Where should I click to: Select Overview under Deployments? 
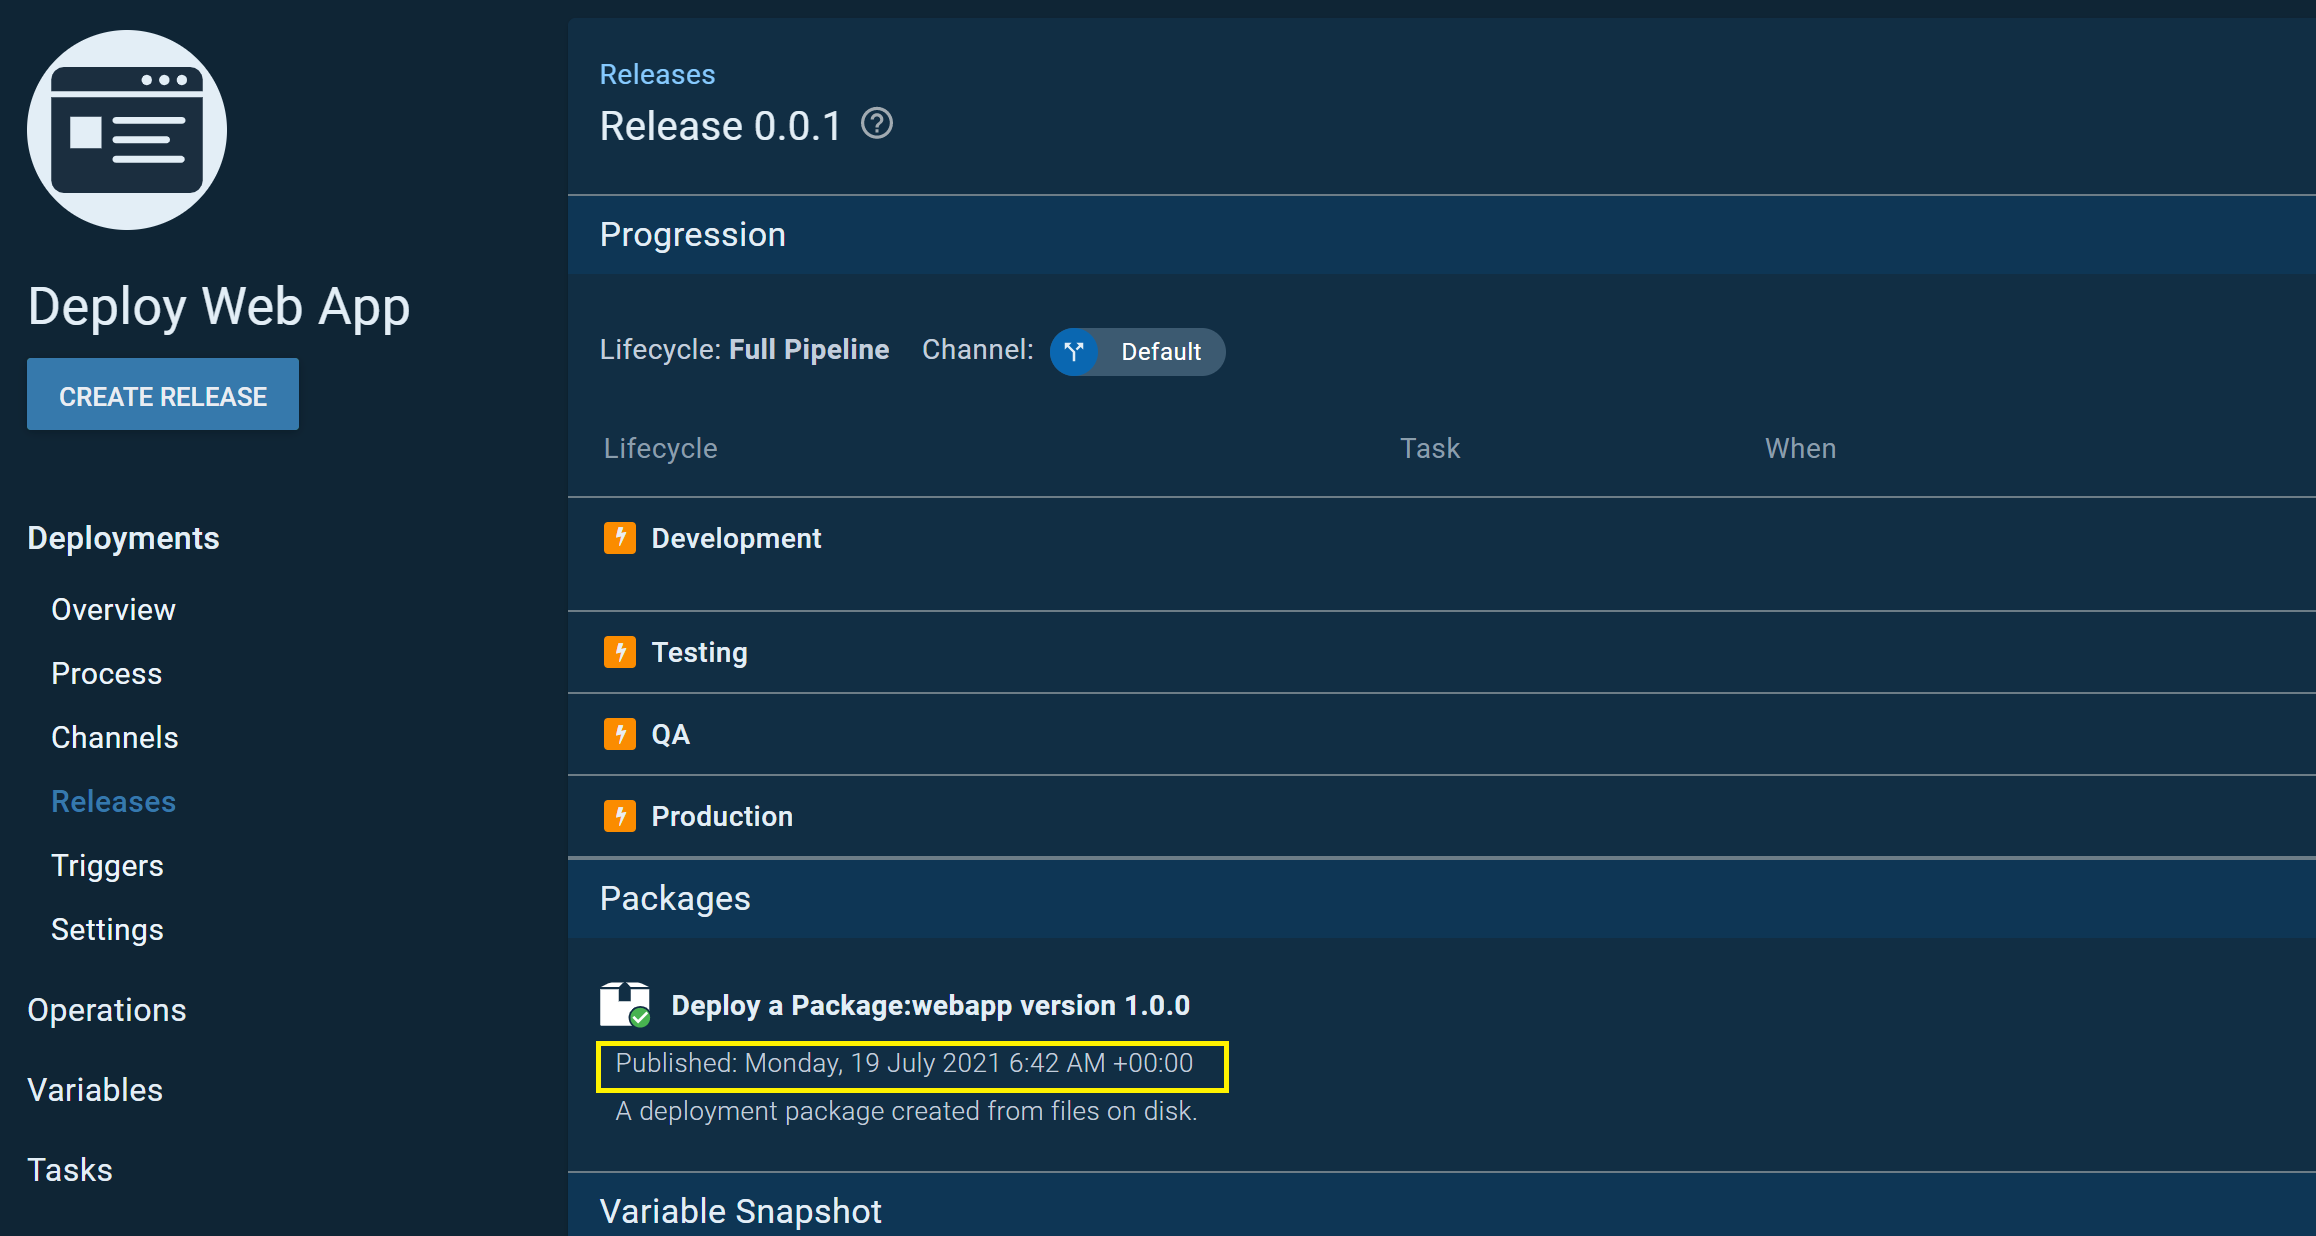pyautogui.click(x=113, y=609)
